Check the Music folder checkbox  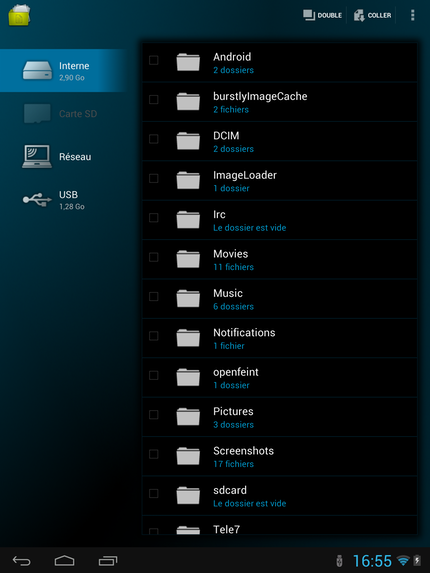coord(154,296)
